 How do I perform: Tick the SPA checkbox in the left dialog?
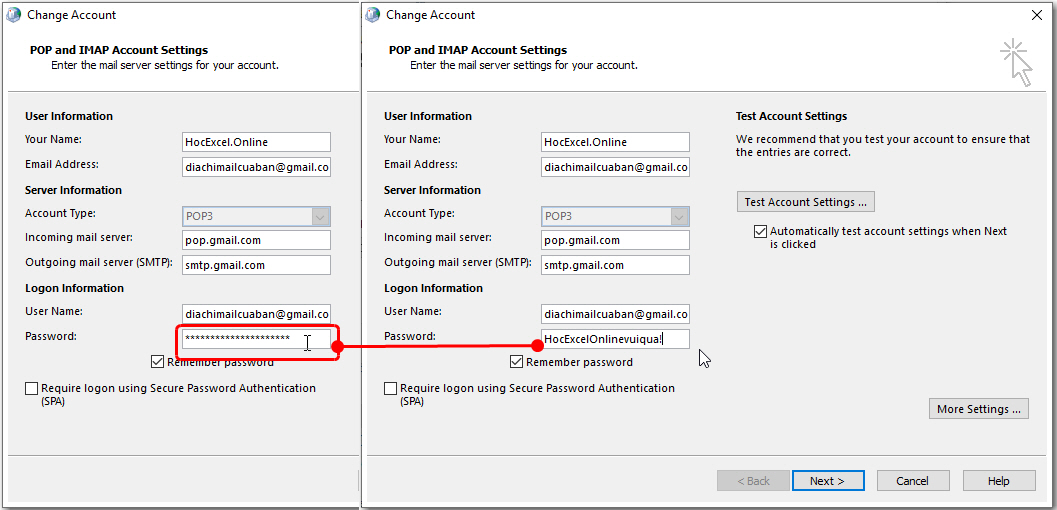pos(32,389)
